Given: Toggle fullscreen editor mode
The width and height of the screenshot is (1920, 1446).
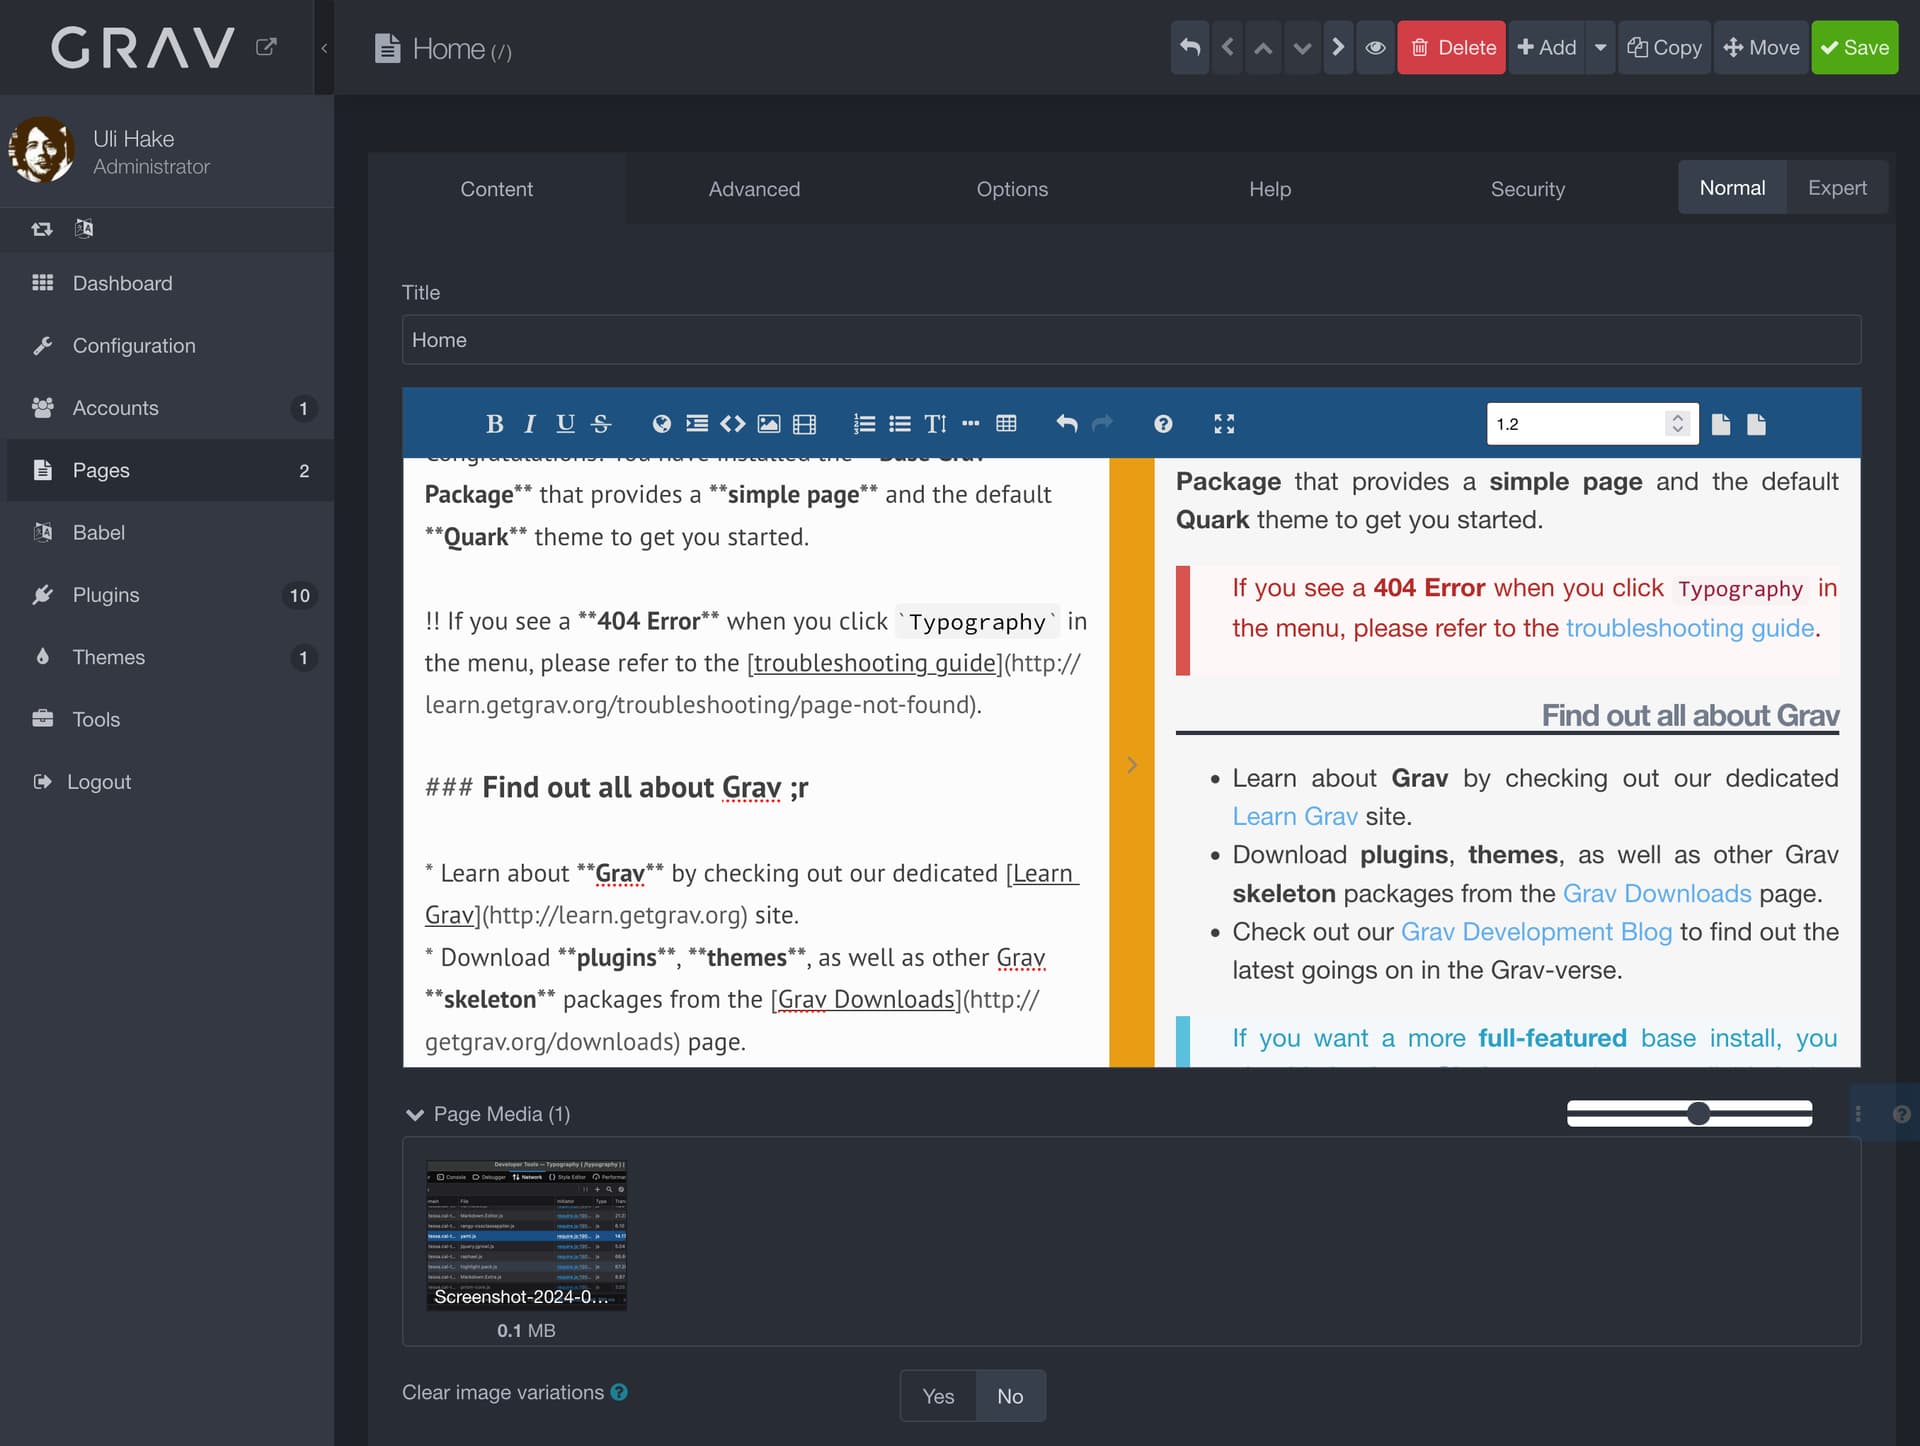Looking at the screenshot, I should point(1224,424).
